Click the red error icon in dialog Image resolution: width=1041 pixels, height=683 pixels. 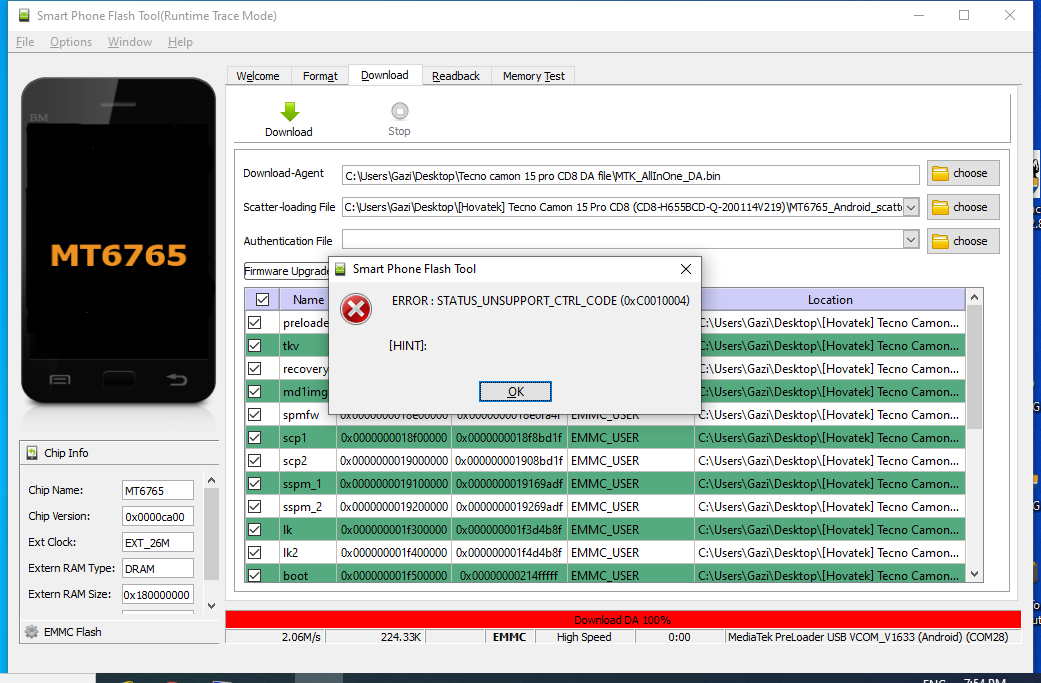pos(356,309)
